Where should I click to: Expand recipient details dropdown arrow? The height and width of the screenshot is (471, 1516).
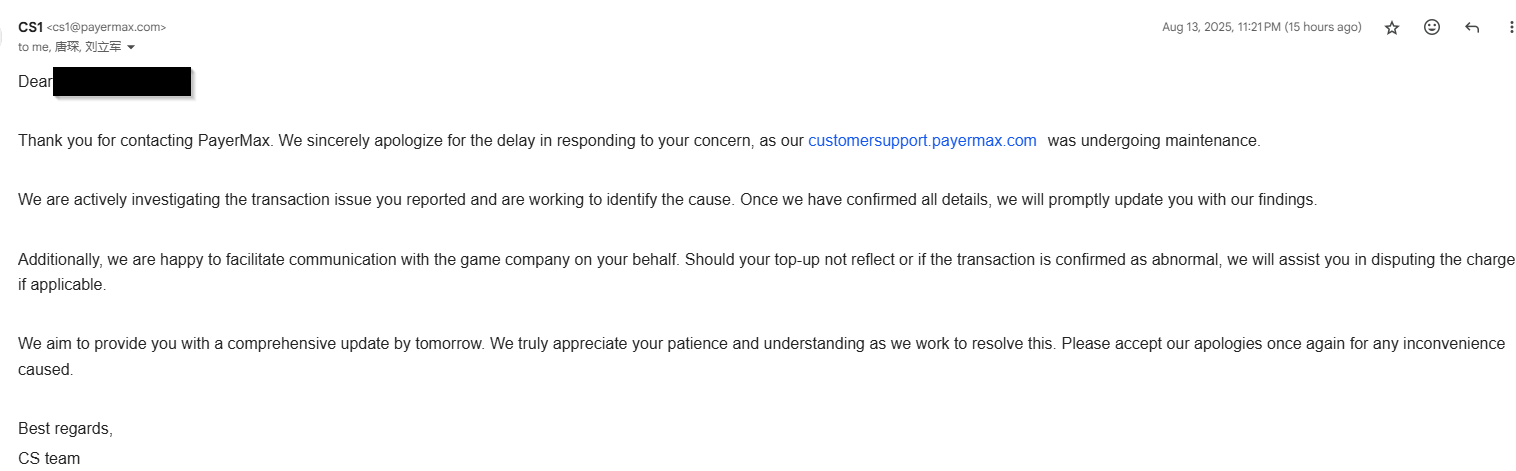[131, 47]
